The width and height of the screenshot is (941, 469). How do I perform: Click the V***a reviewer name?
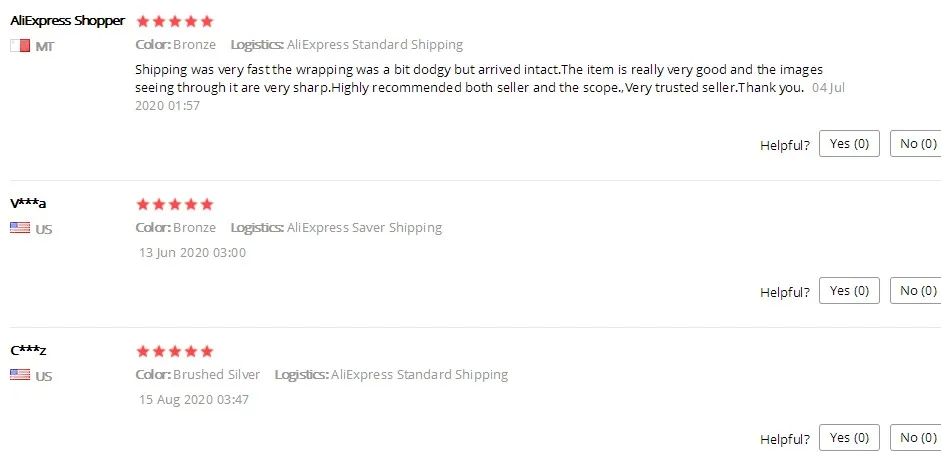tap(29, 204)
